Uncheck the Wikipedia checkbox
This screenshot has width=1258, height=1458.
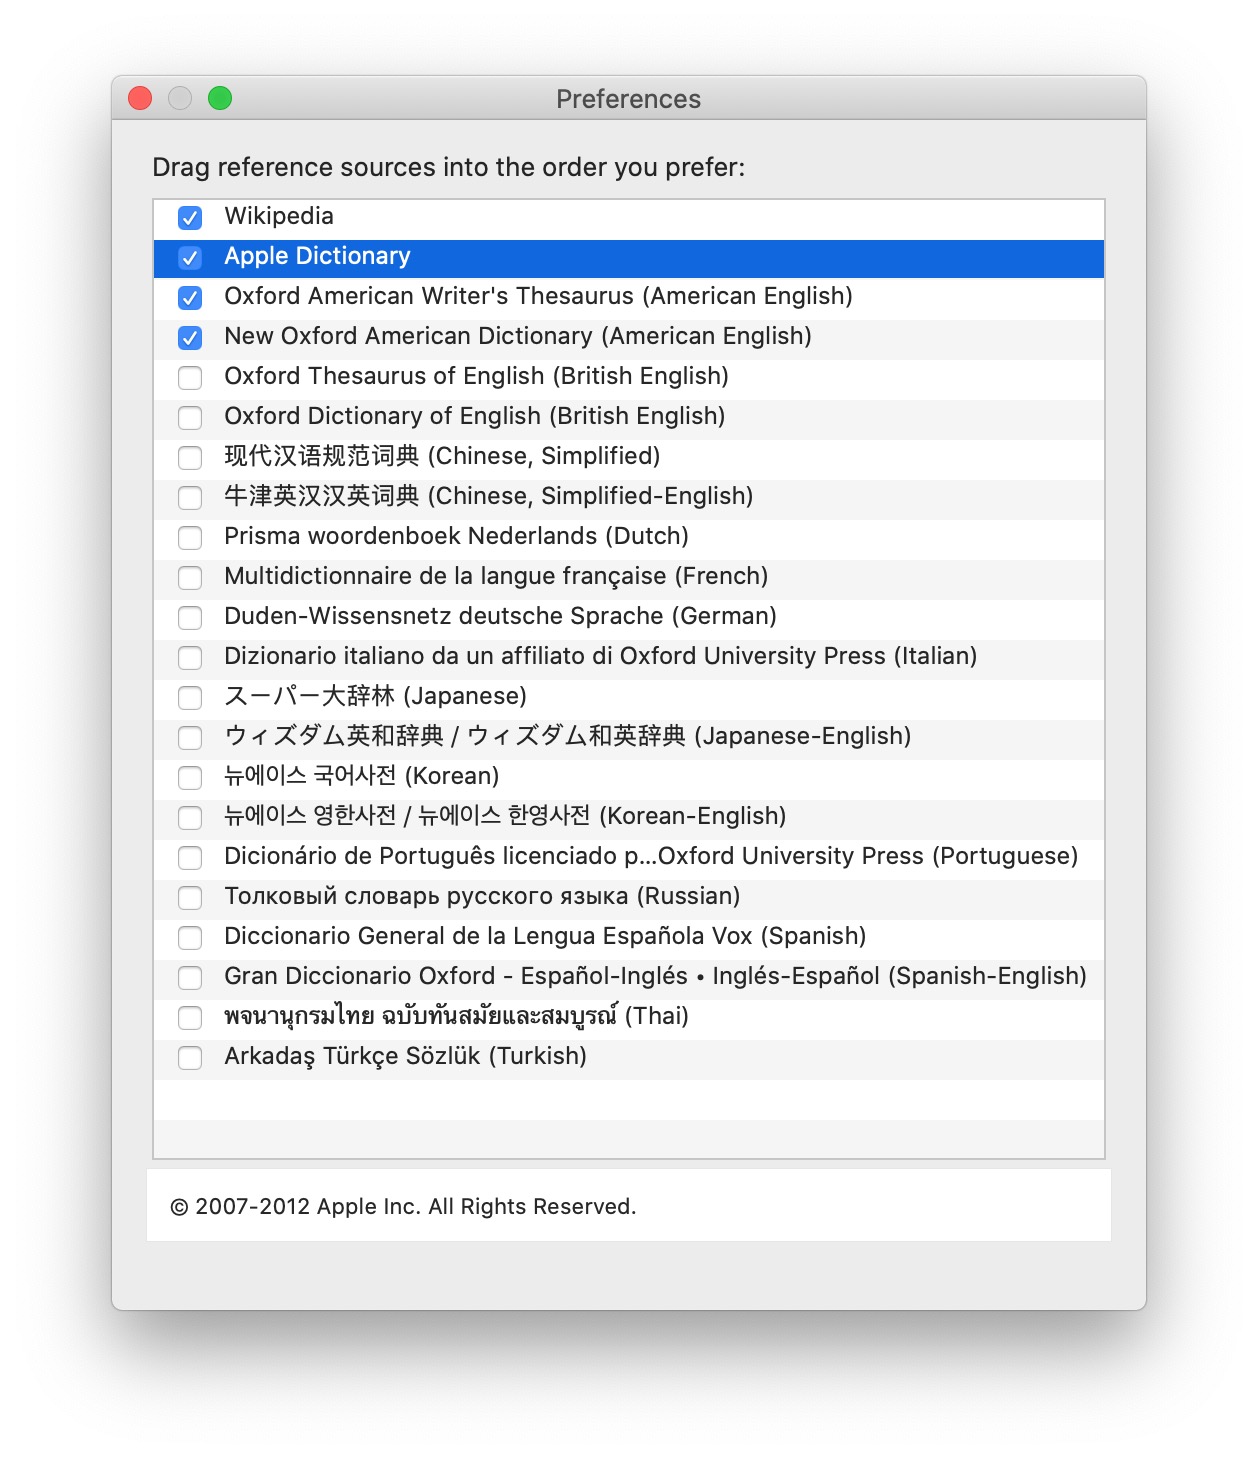tap(190, 217)
